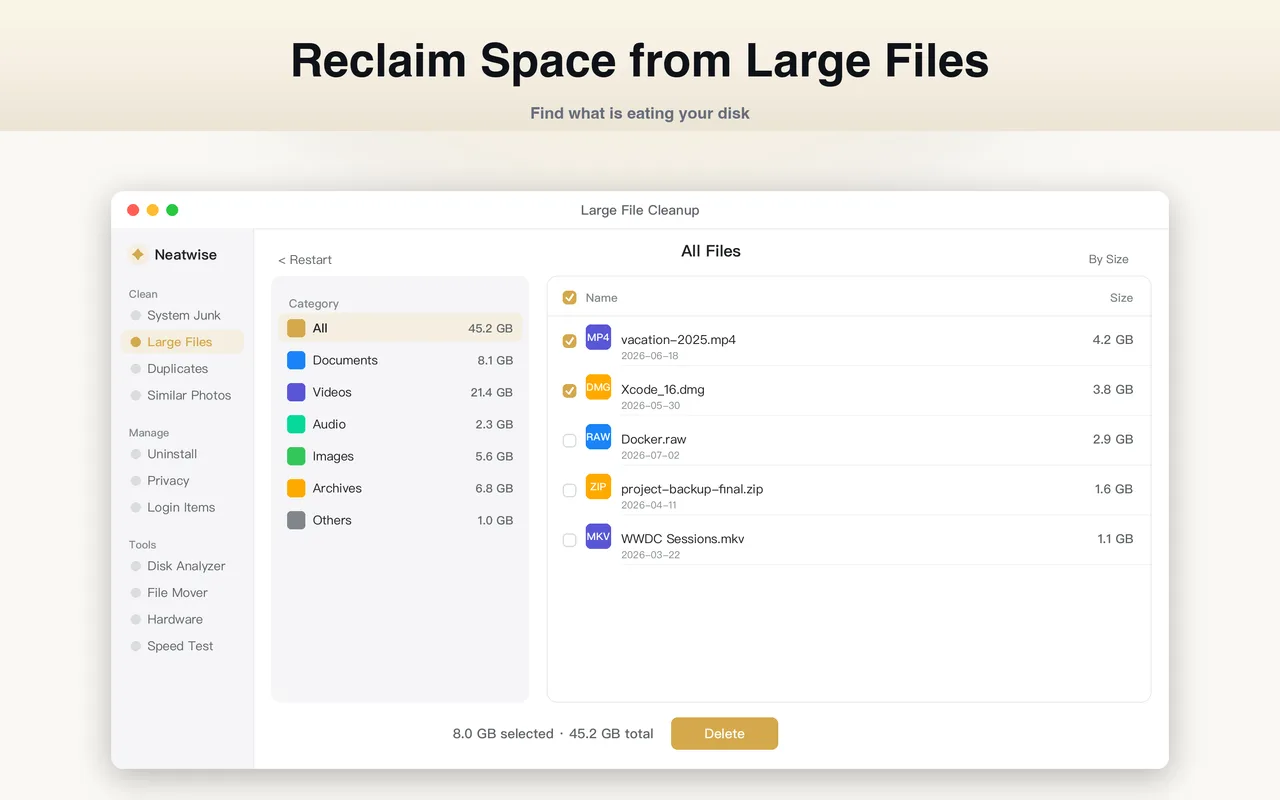The height and width of the screenshot is (800, 1280).
Task: Check the project-backup-final.zip checkbox
Action: click(569, 490)
